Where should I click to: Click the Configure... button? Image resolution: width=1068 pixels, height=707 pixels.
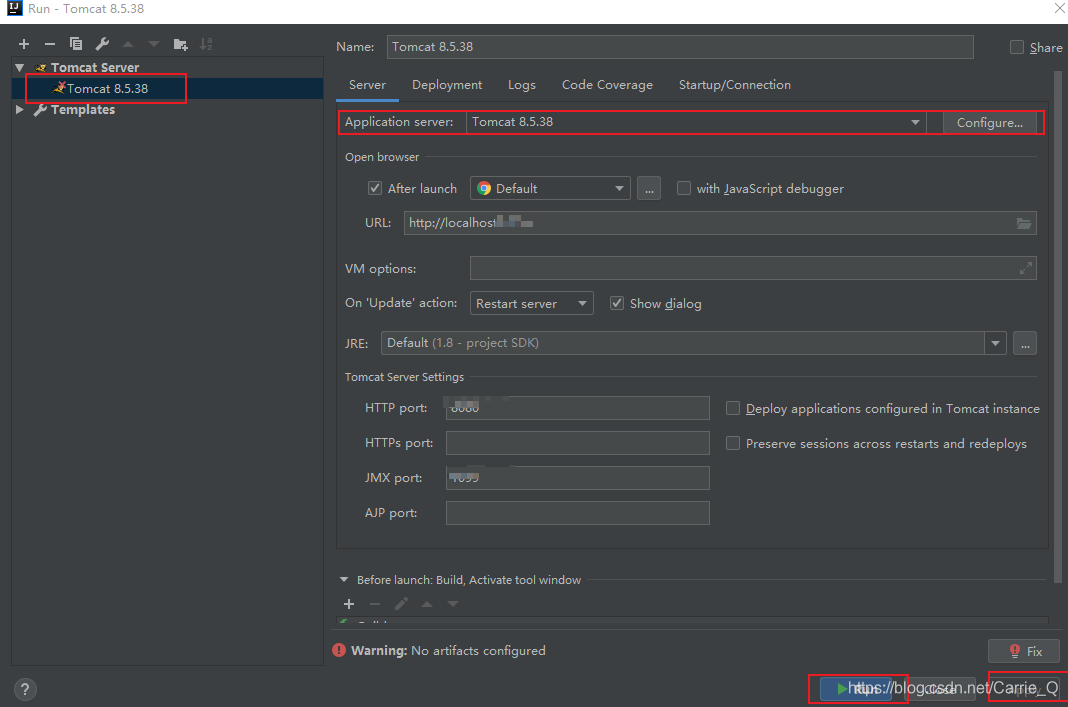pos(990,123)
